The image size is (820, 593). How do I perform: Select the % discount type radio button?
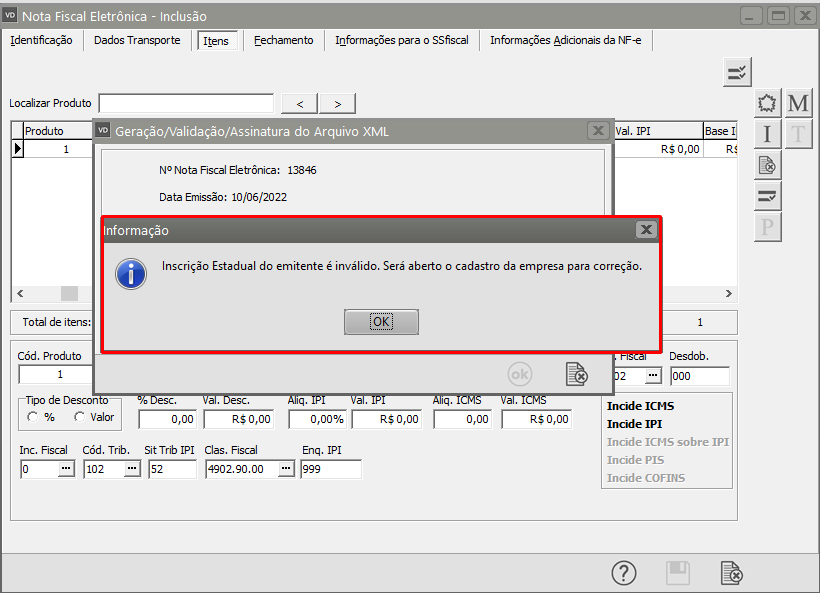[x=33, y=417]
